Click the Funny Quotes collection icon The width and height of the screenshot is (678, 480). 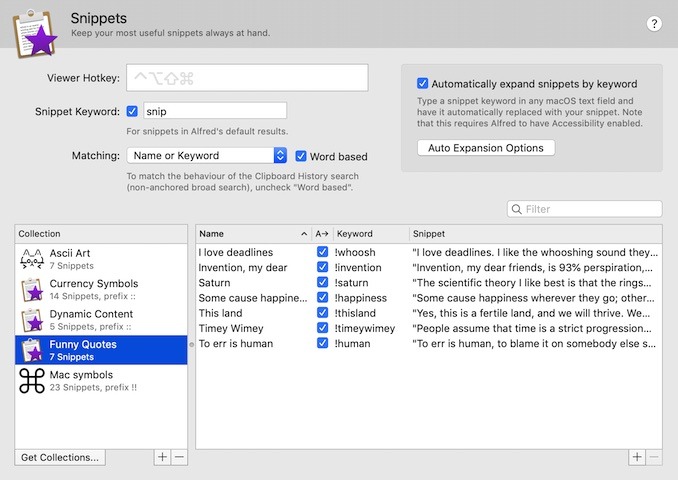click(x=32, y=350)
